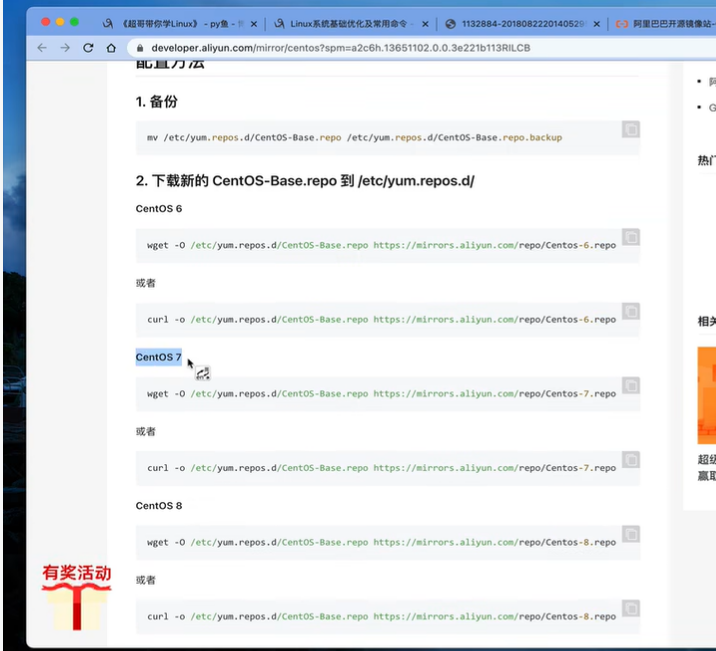Minimize the browser window with yellow button
The height and width of the screenshot is (651, 716).
[x=60, y=22]
